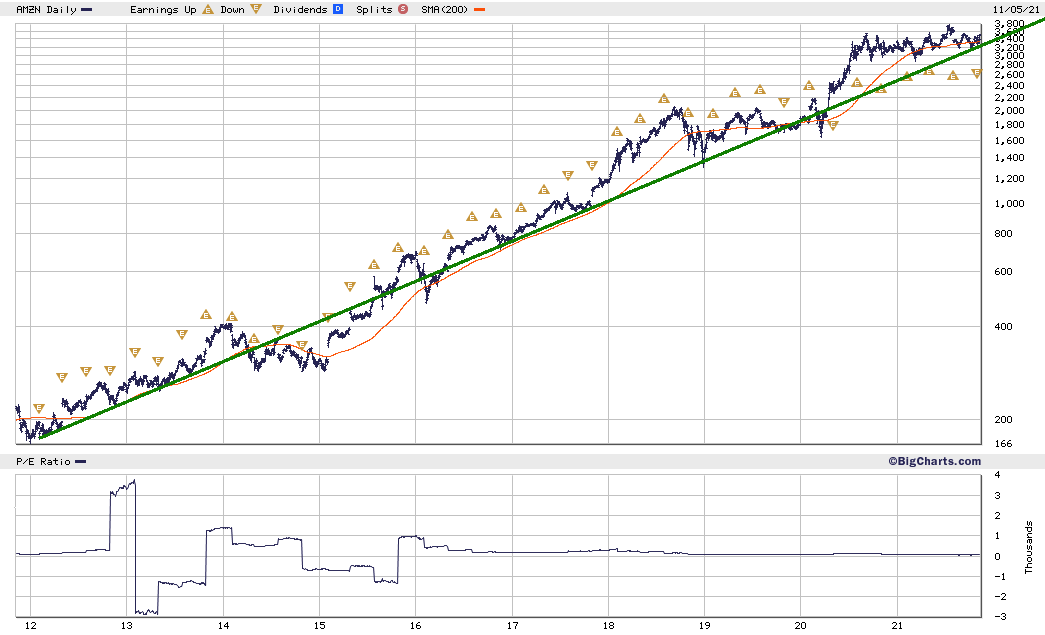Click the Earnings Down triangle legend icon
The width and height of the screenshot is (1045, 635).
pyautogui.click(x=255, y=9)
